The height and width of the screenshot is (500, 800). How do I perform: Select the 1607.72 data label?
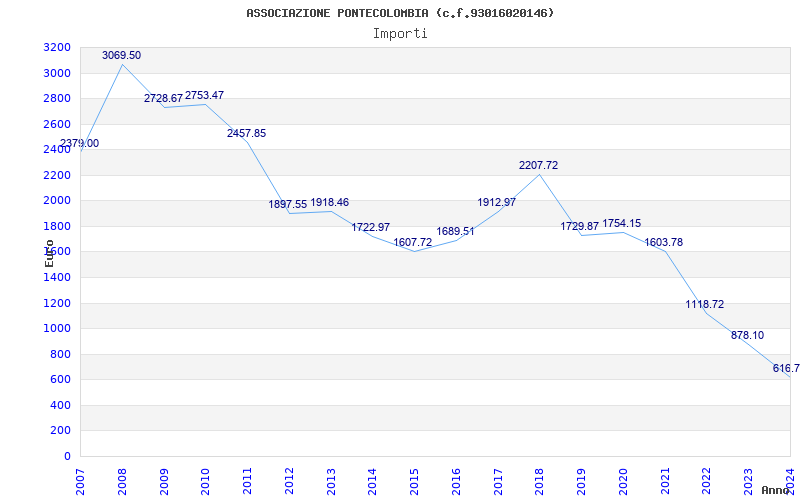413,242
